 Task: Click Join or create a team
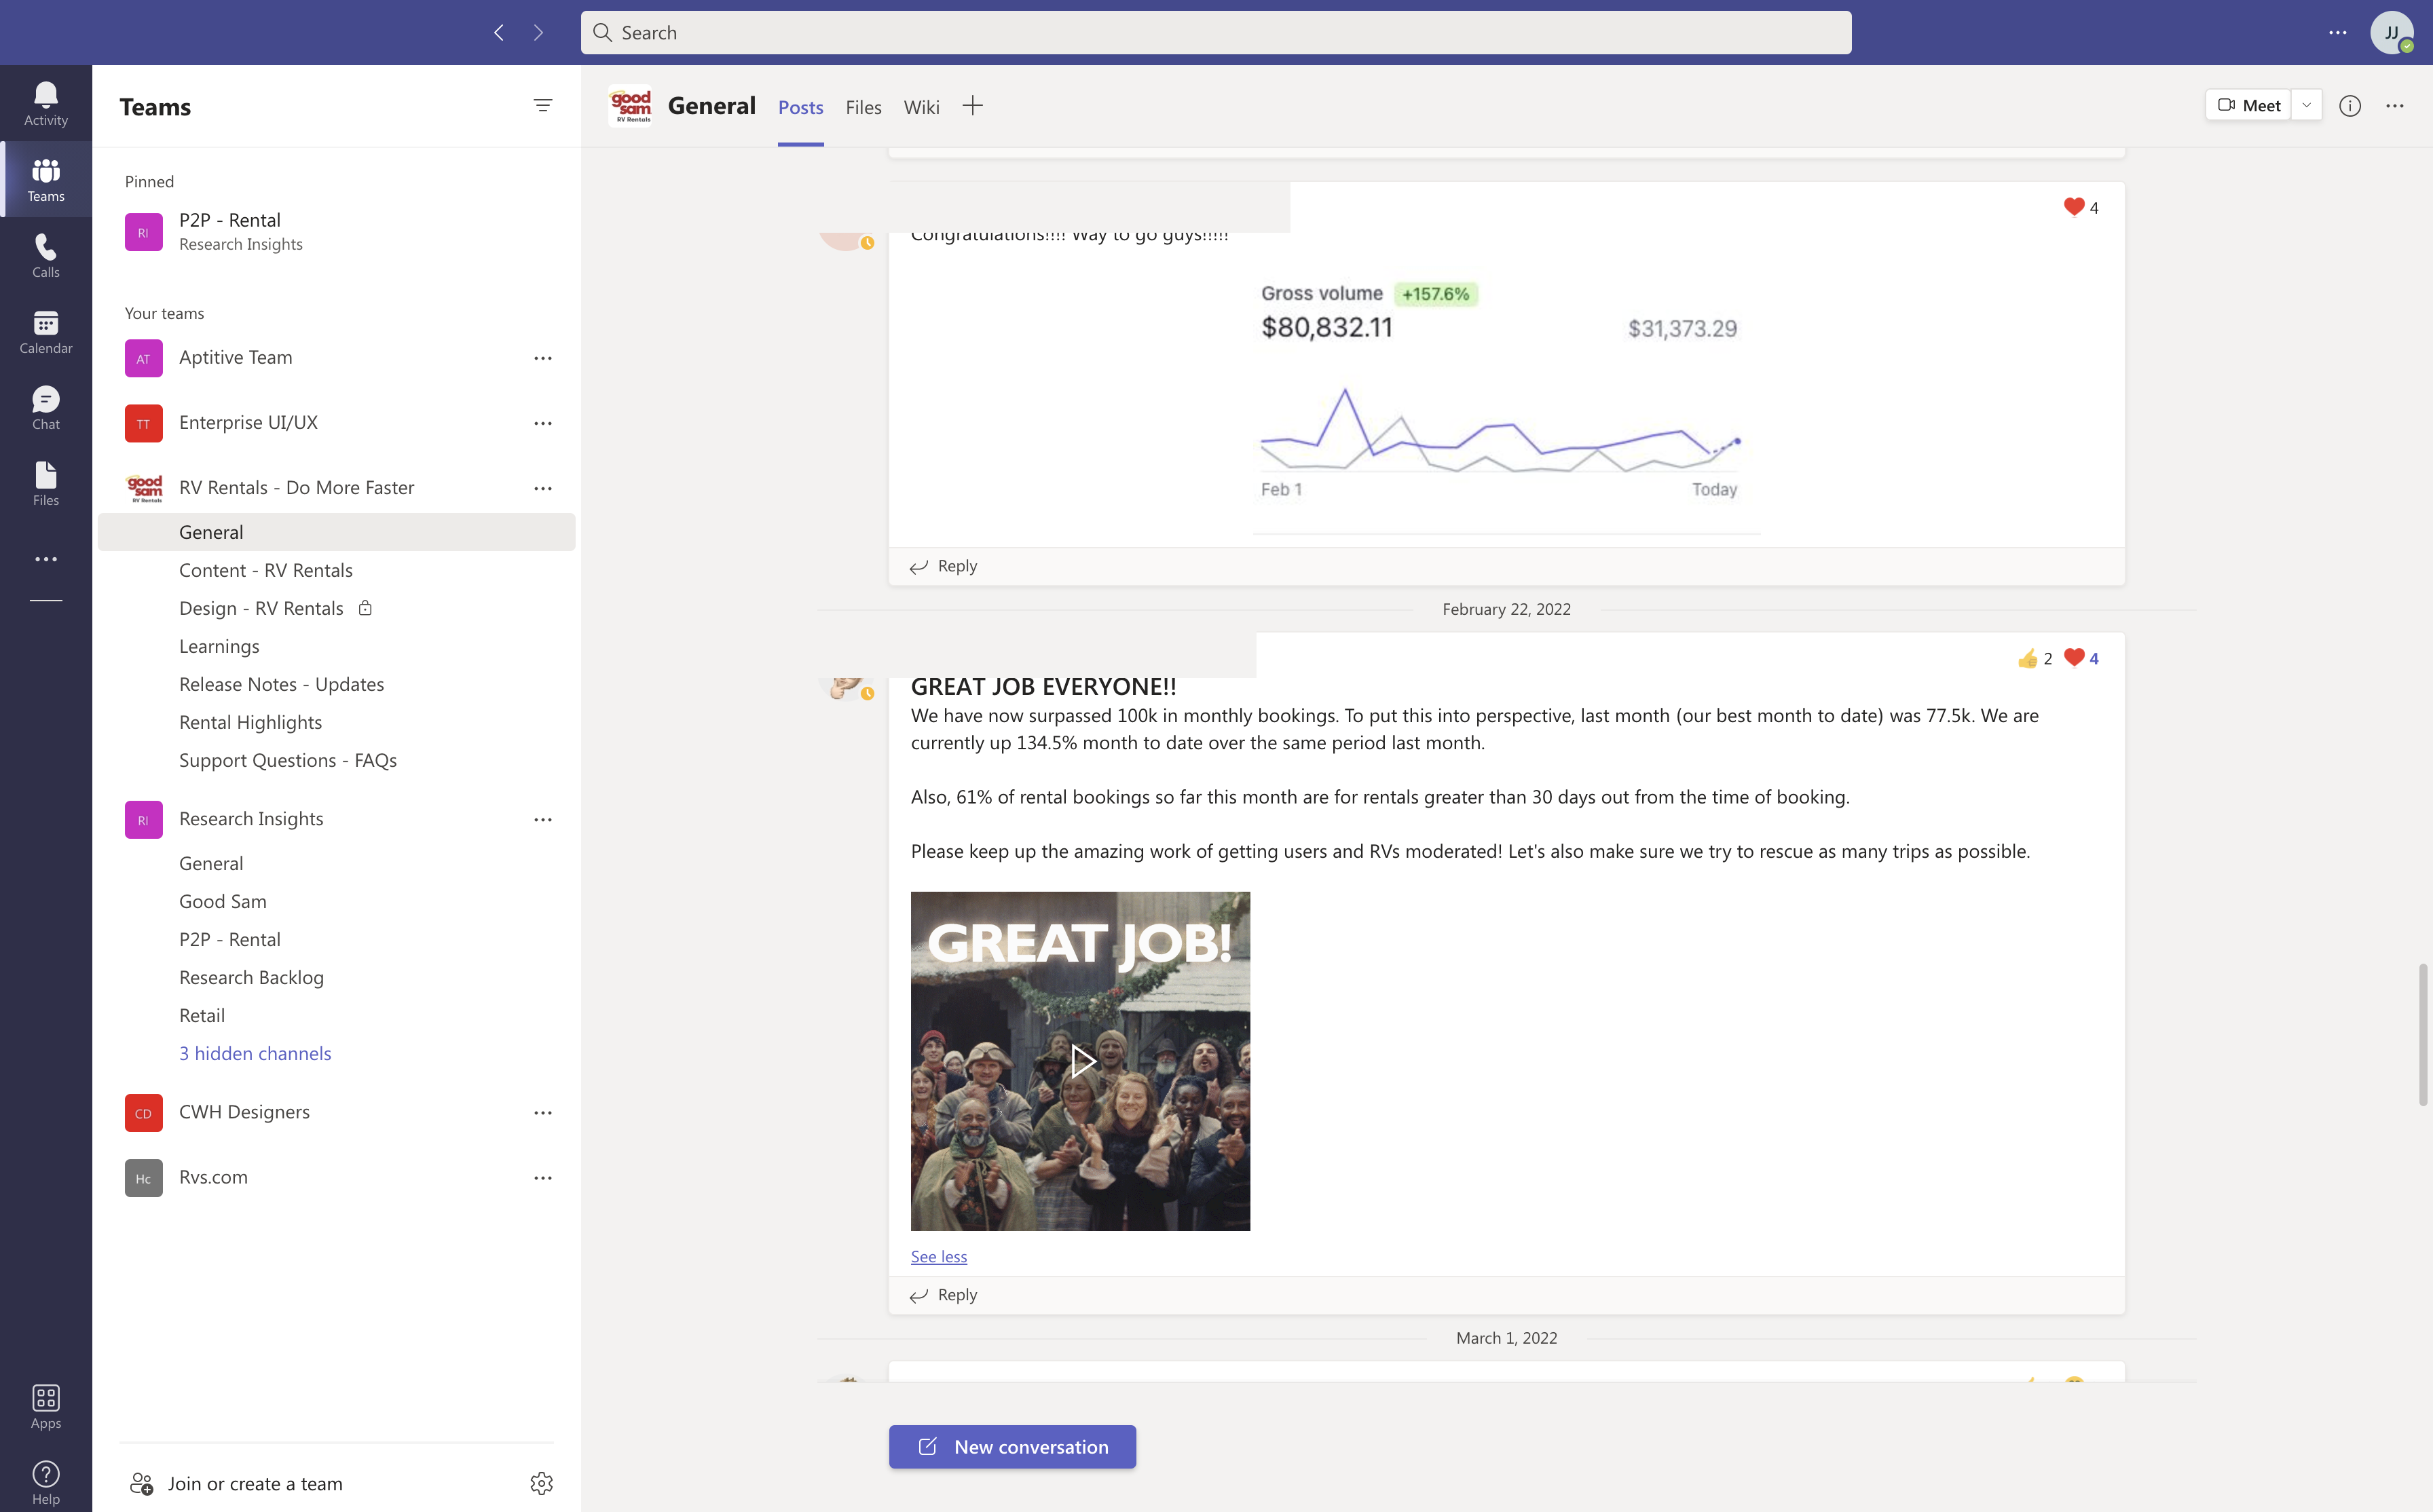tap(236, 1483)
